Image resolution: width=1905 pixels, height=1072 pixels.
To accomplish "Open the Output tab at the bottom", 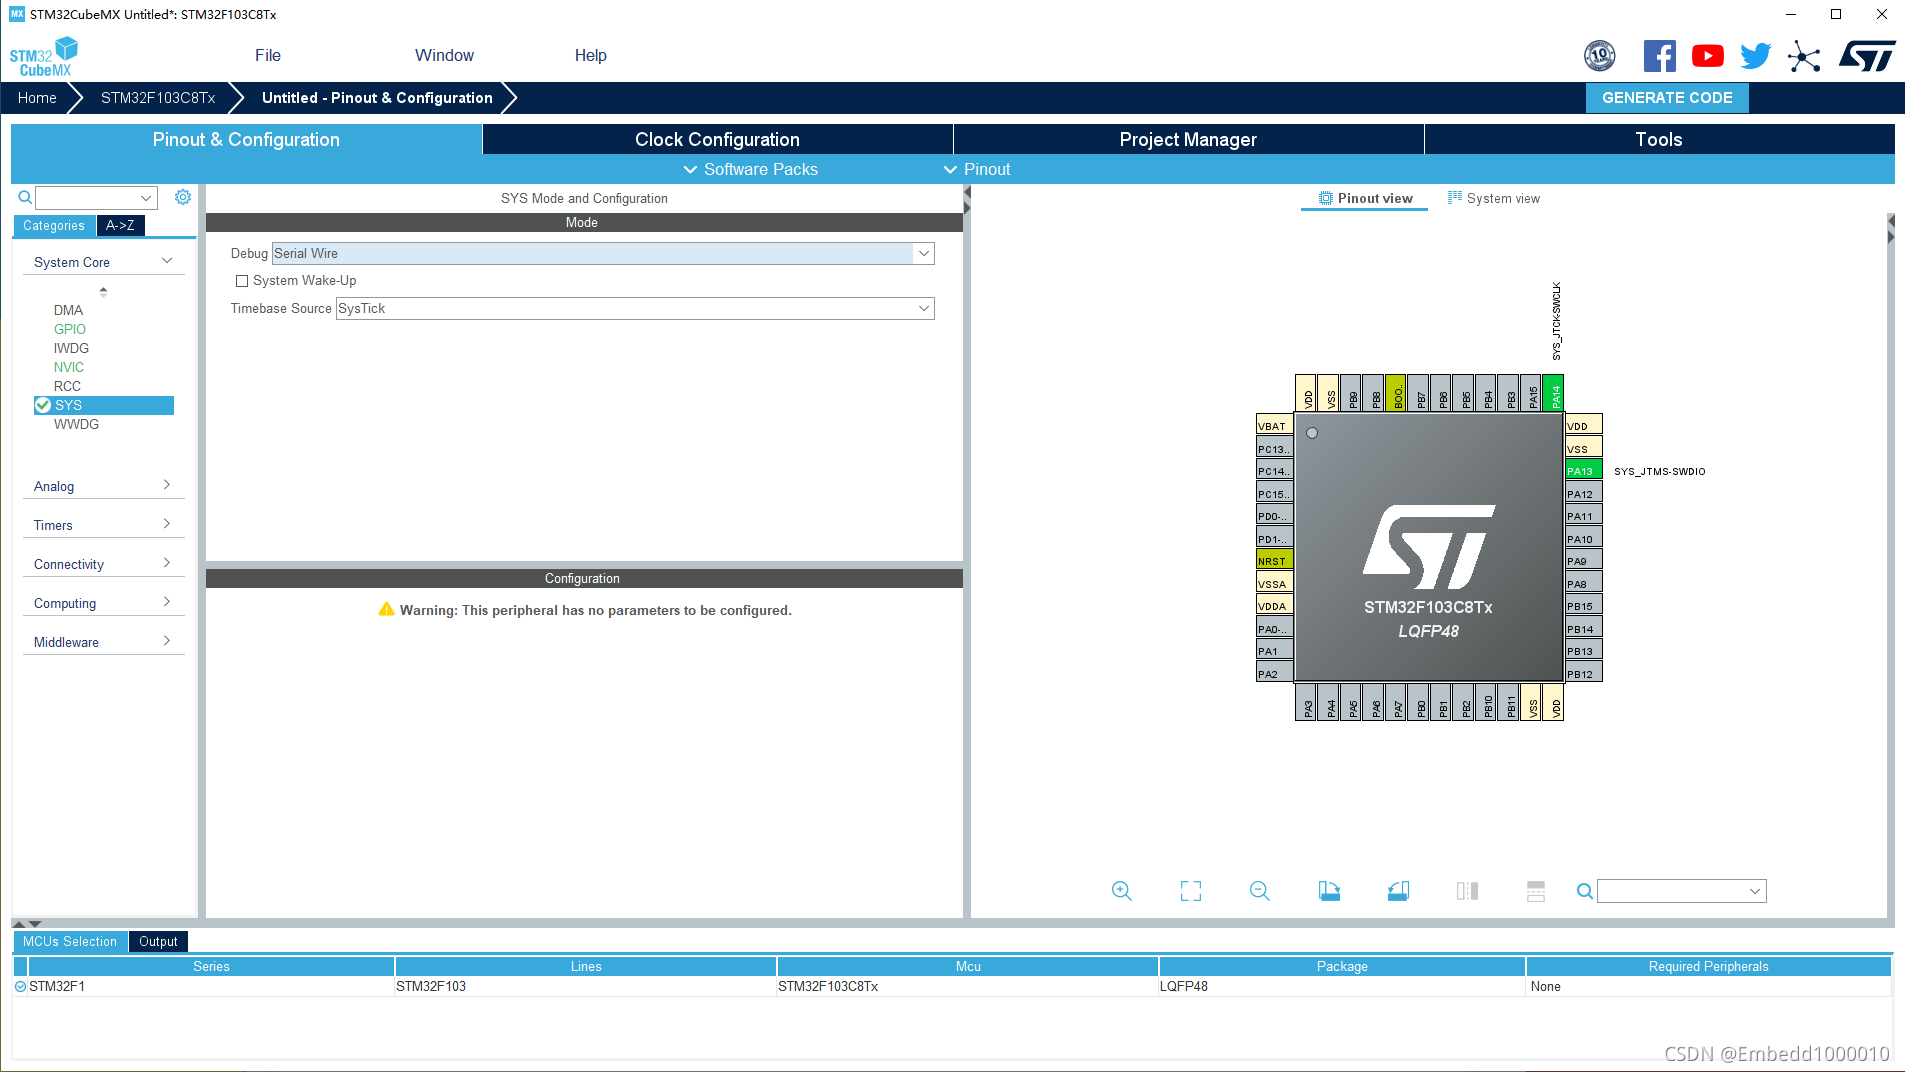I will (158, 941).
